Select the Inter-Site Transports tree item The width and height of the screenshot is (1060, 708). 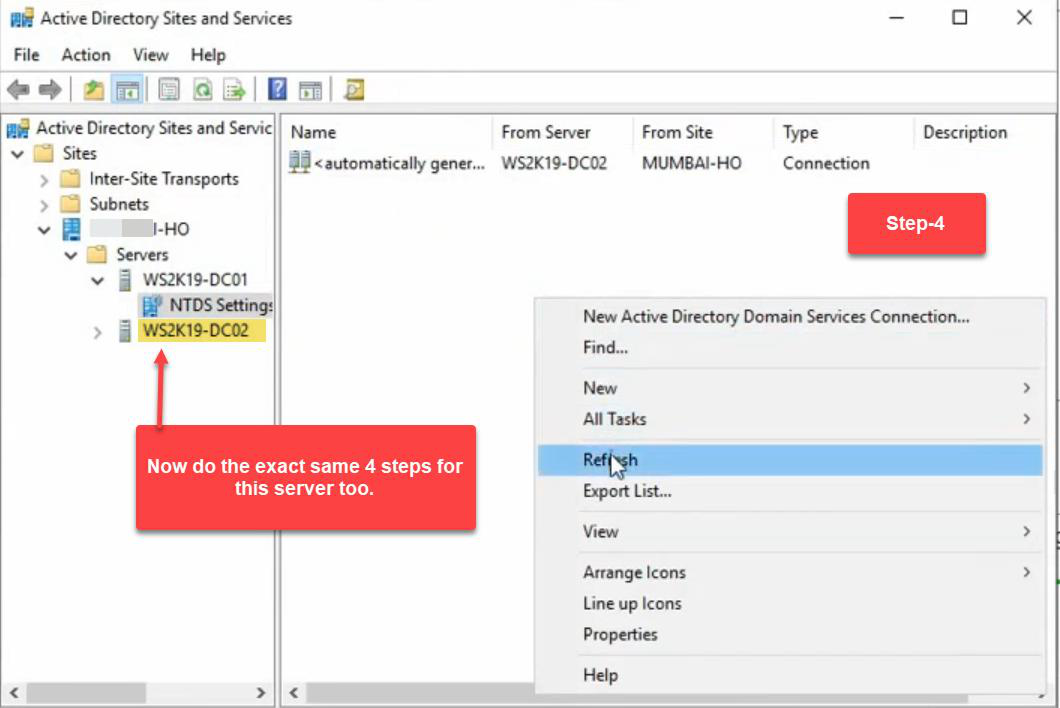(x=164, y=179)
